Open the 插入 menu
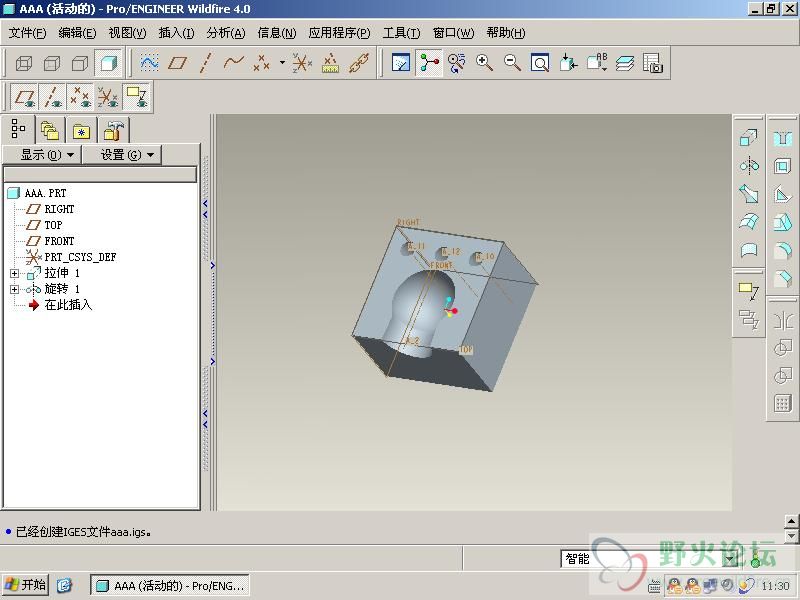Image resolution: width=800 pixels, height=600 pixels. (x=176, y=33)
